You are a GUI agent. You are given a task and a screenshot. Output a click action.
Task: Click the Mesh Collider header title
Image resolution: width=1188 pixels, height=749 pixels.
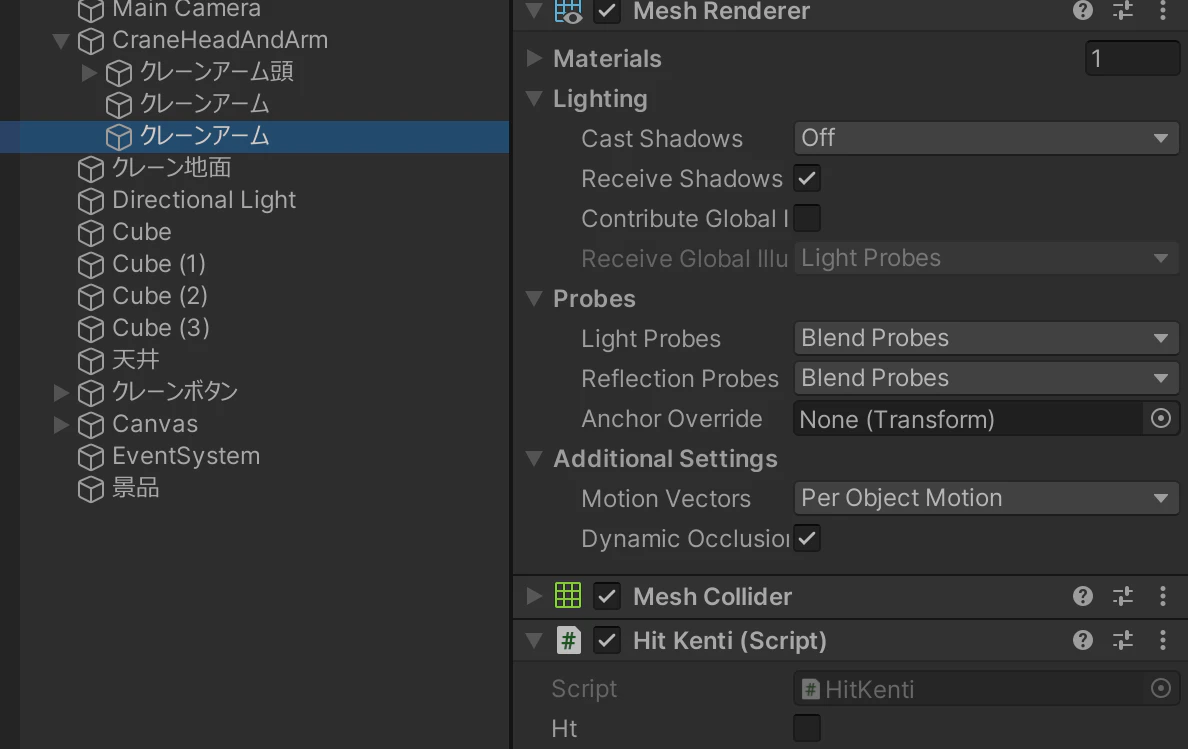[712, 597]
